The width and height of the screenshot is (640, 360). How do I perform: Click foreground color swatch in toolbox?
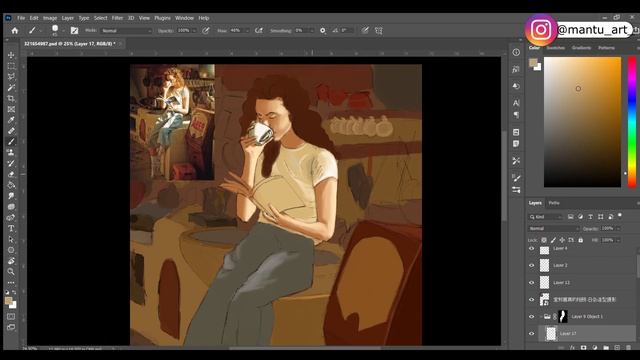click(8, 301)
